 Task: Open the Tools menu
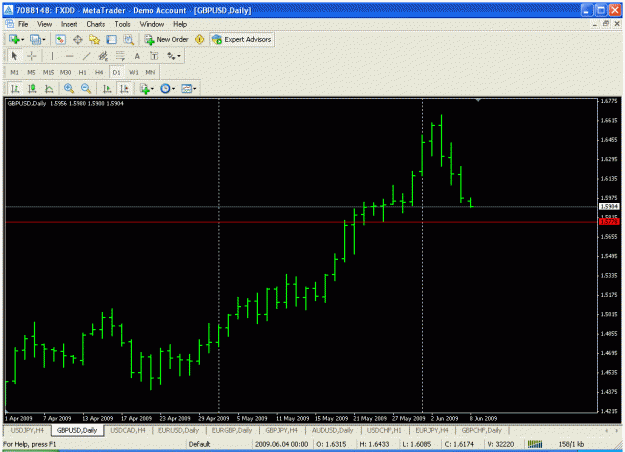click(x=122, y=24)
